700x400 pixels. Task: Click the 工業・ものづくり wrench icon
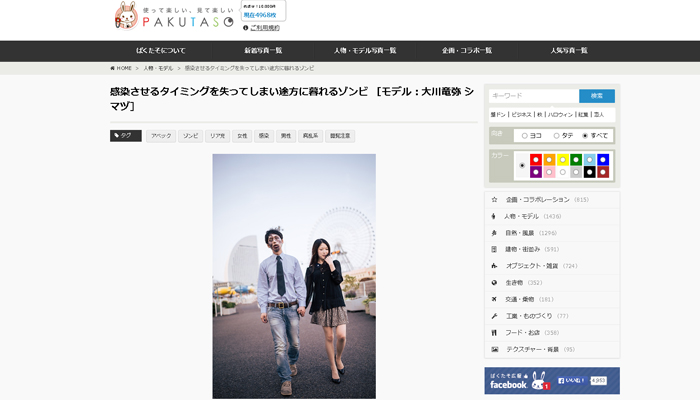tap(494, 316)
